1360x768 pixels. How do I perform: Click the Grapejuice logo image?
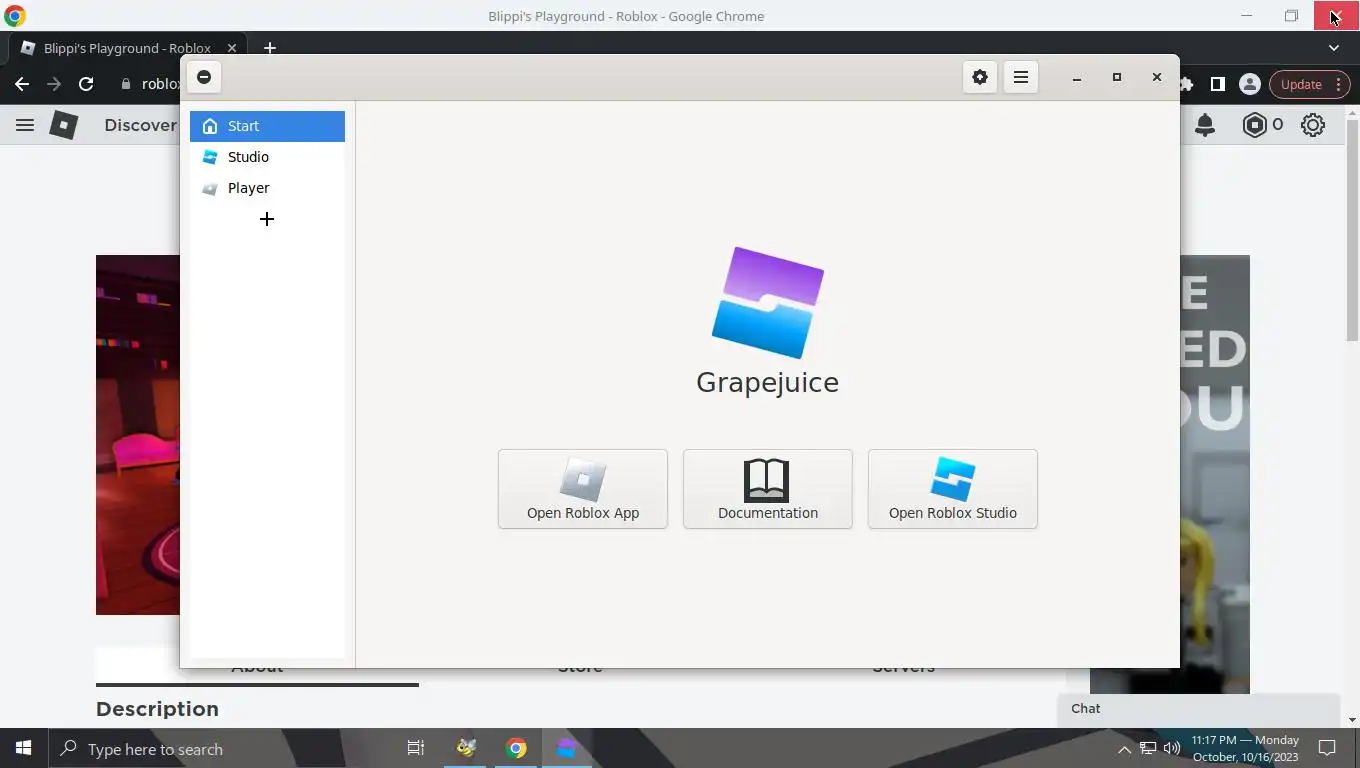[x=768, y=303]
